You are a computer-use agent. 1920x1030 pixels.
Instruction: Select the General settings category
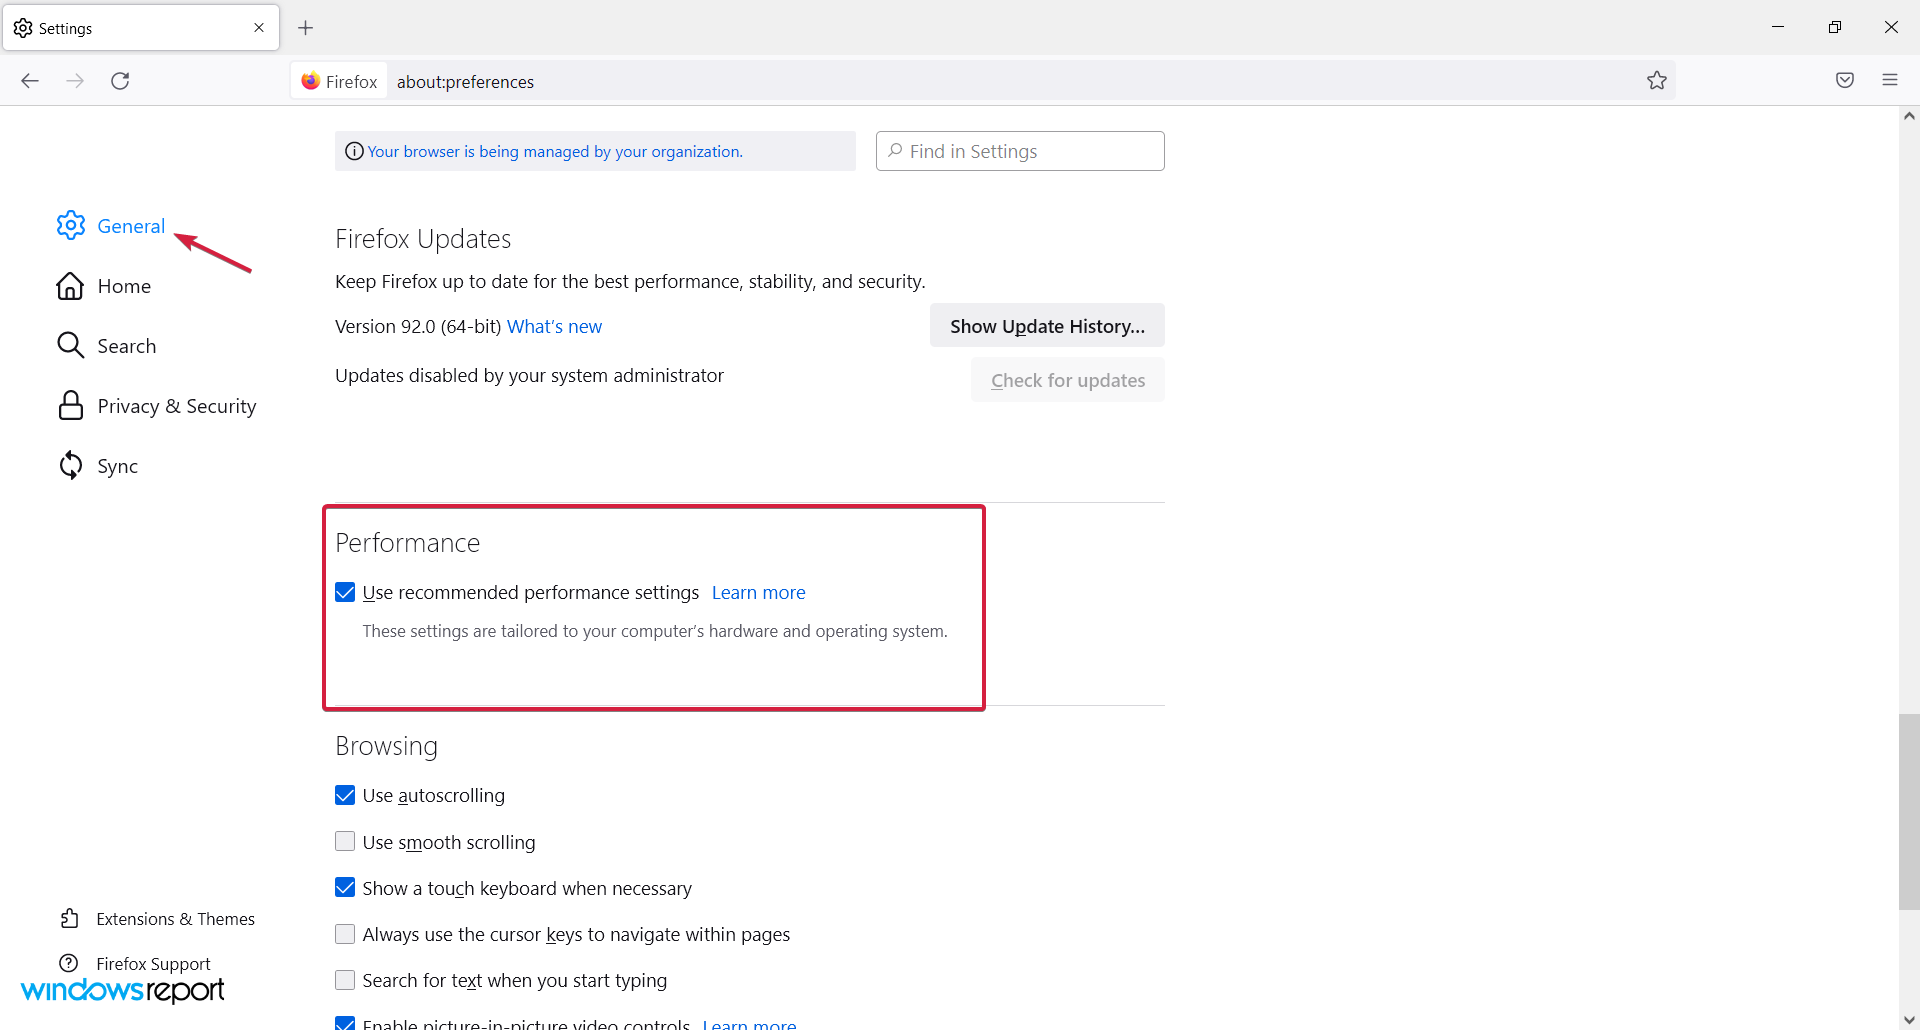click(x=131, y=227)
